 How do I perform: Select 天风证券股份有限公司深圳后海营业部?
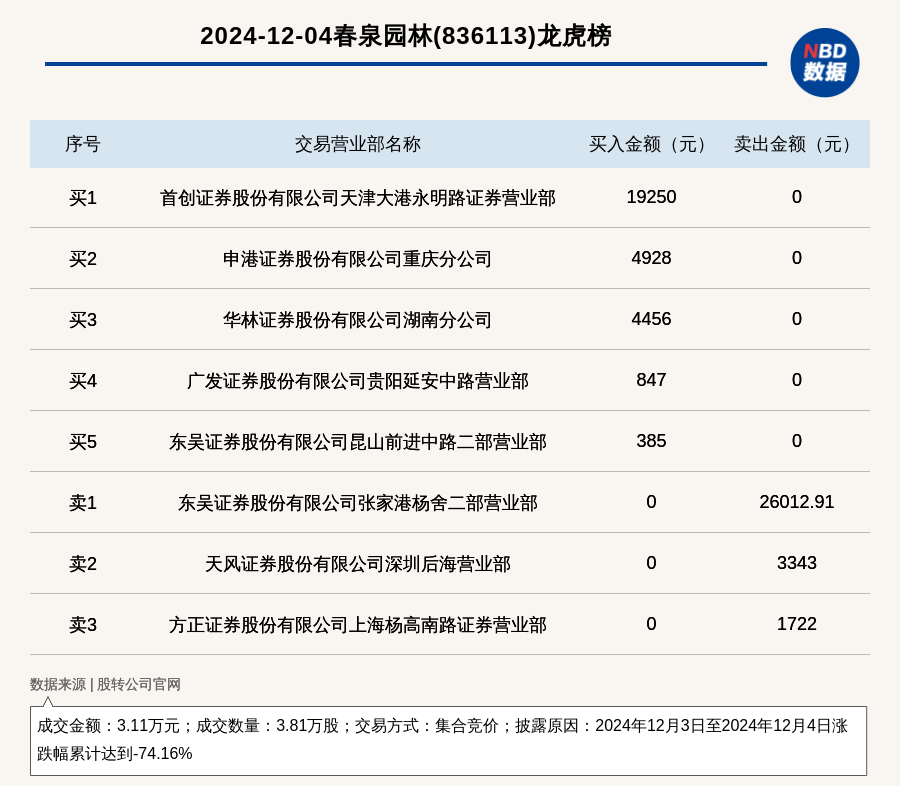pos(358,564)
